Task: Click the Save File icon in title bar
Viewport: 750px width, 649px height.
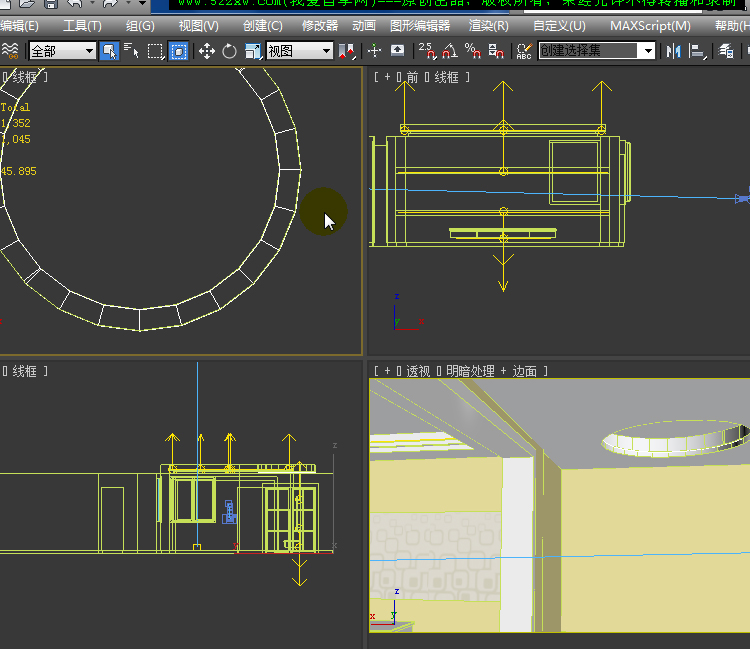Action: pyautogui.click(x=51, y=4)
